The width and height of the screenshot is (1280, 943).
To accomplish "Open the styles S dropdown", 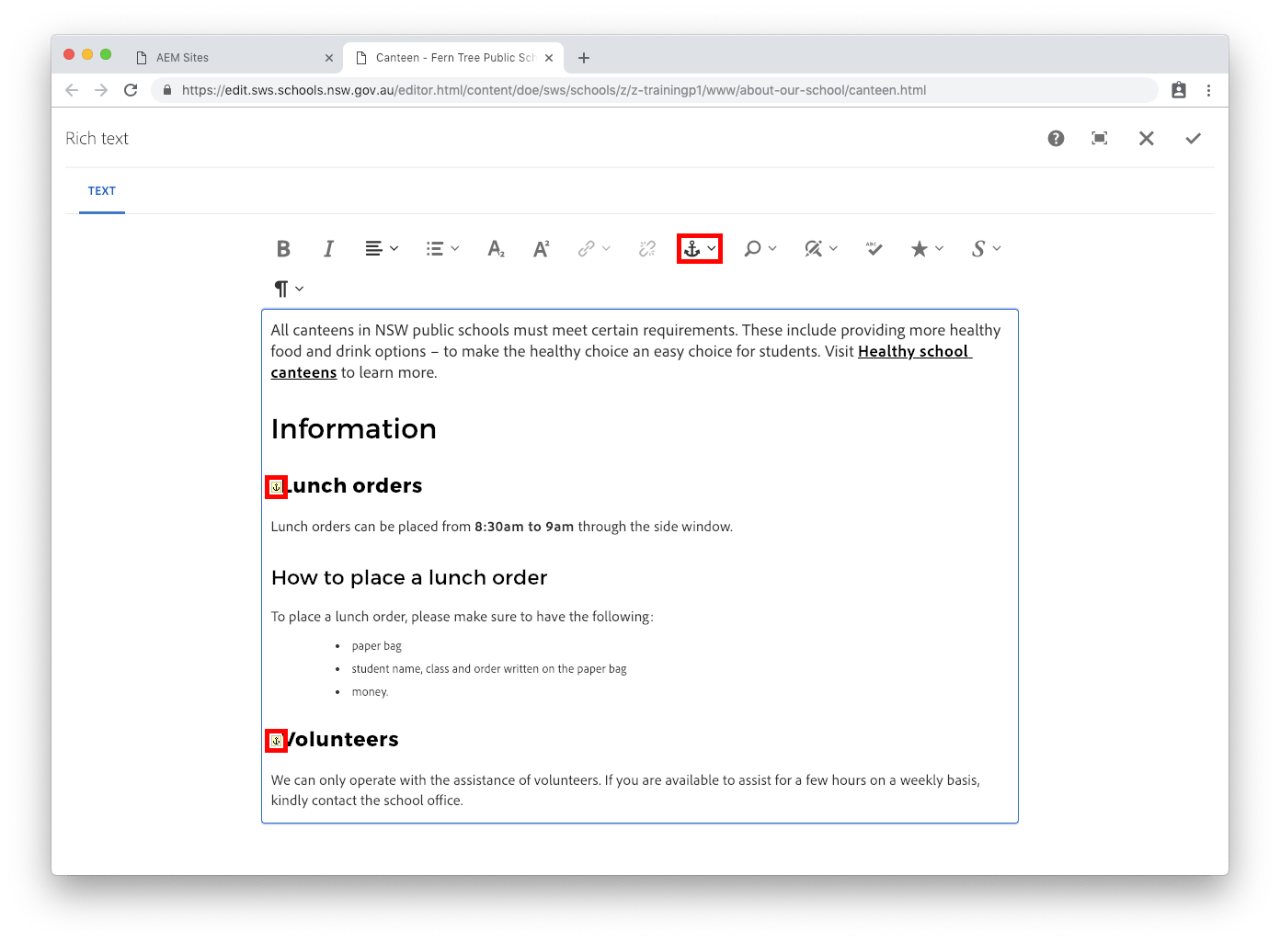I will [986, 249].
